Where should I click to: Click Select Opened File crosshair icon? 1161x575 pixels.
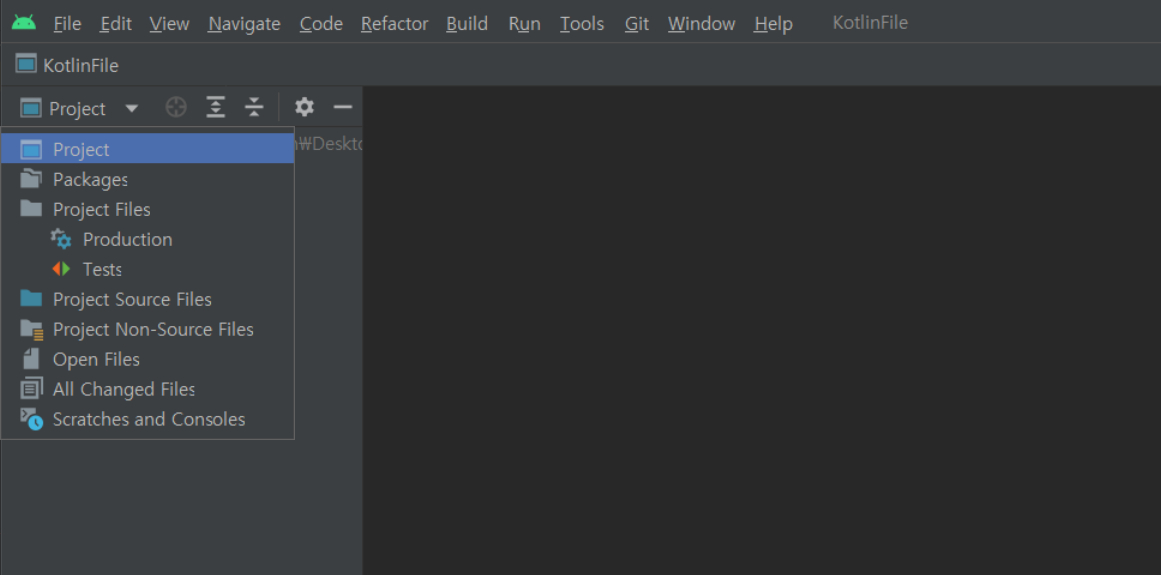tap(175, 107)
